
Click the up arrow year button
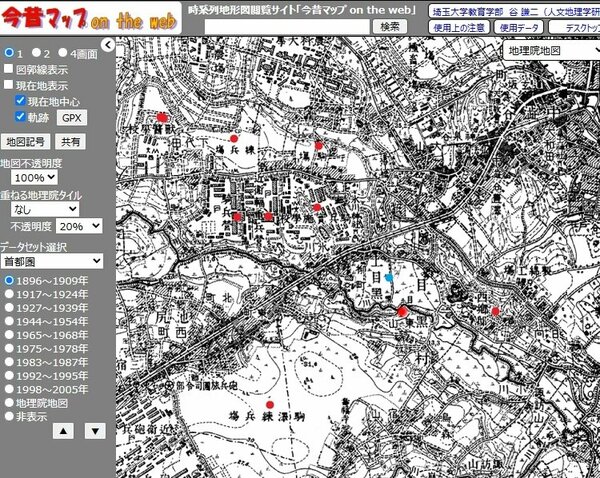[x=64, y=431]
